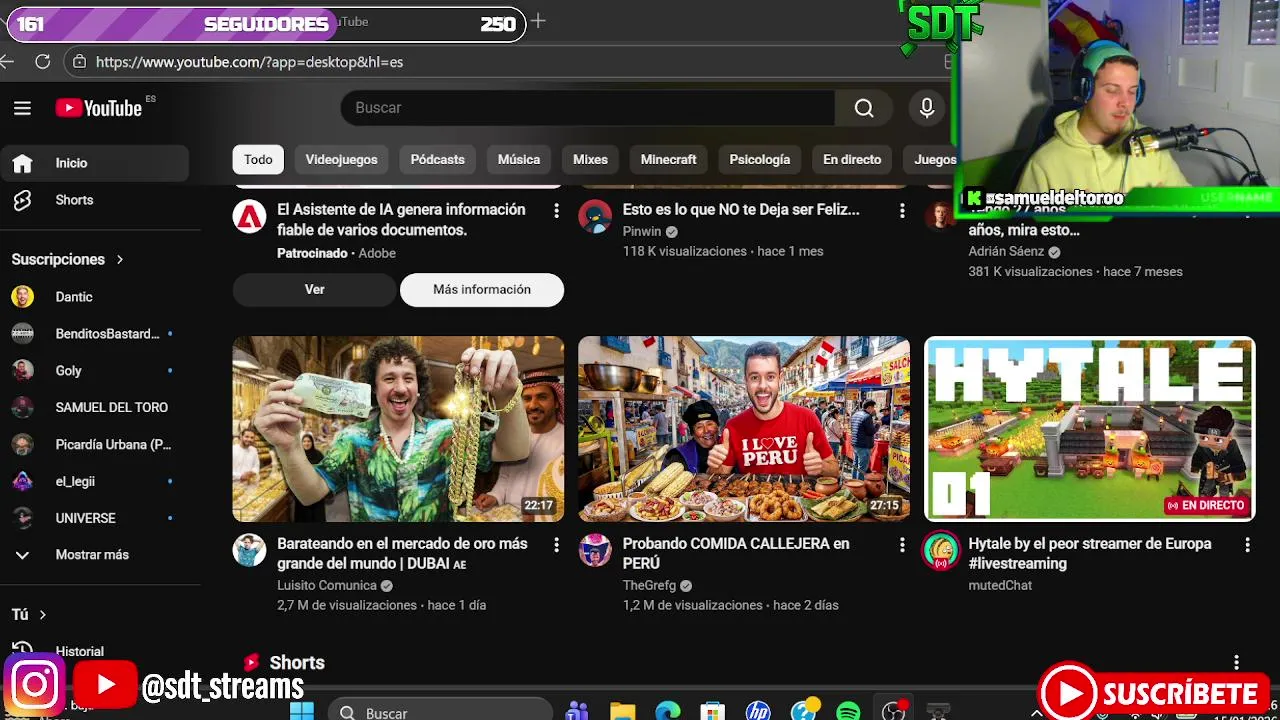
Task: Open title 'Esto es lo que NO te Deja ser Feliz'
Action: click(741, 210)
